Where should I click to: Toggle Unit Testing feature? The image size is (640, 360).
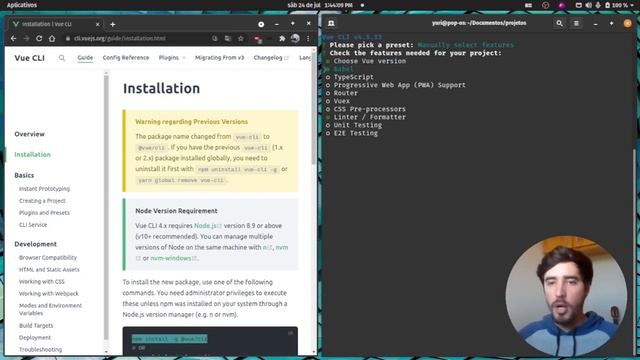pos(354,125)
